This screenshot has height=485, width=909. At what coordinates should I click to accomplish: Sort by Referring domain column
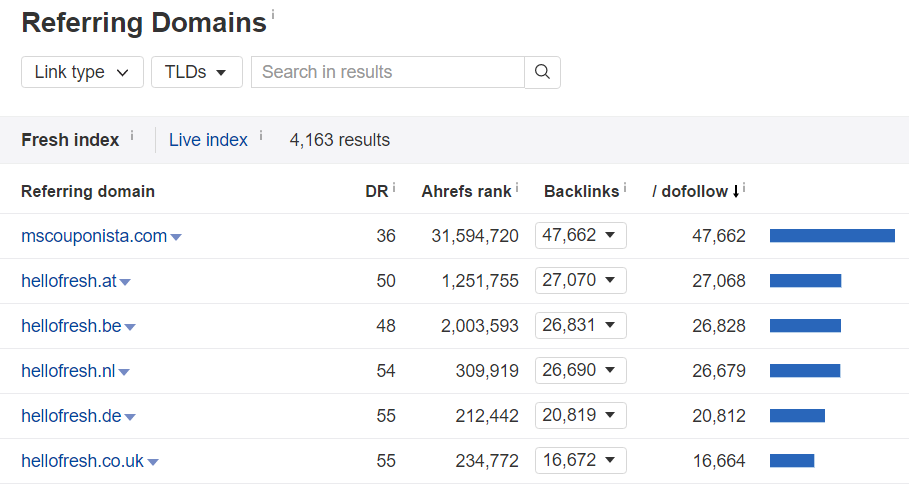[x=88, y=191]
